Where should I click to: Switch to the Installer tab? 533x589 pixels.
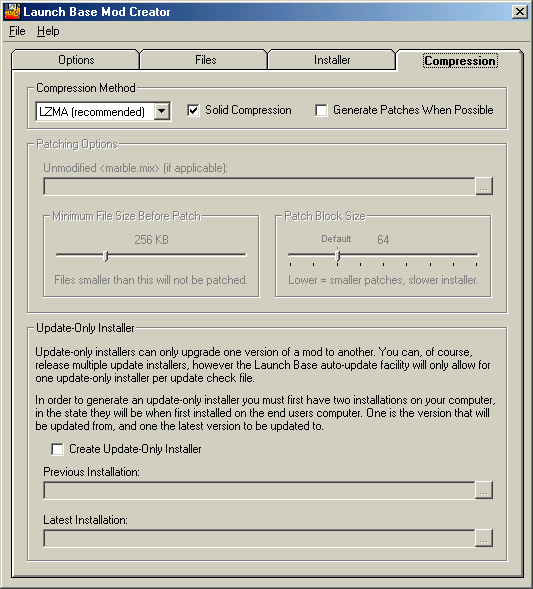332,60
